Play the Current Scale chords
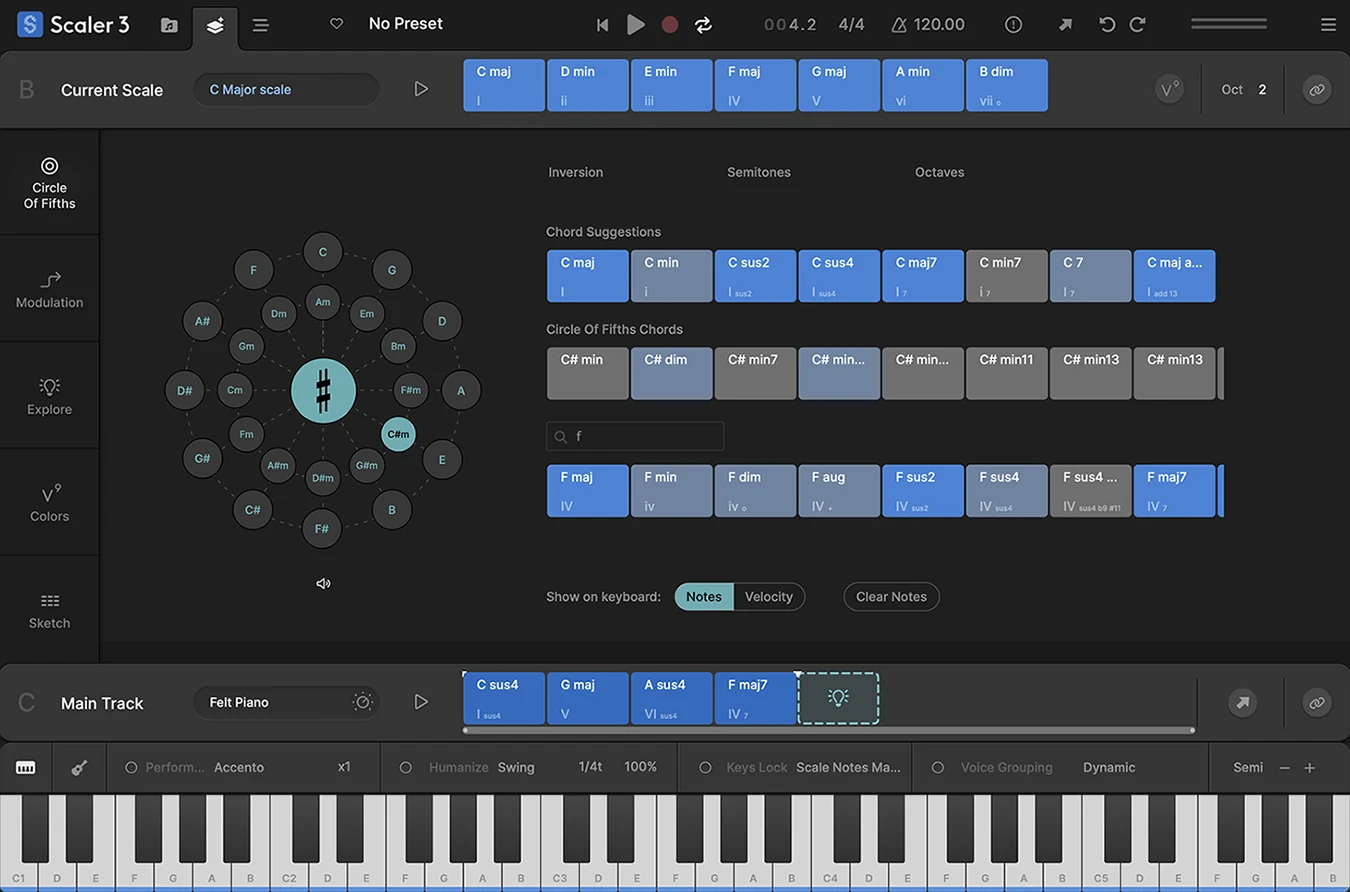Screen dimensions: 1350x892 (421, 89)
